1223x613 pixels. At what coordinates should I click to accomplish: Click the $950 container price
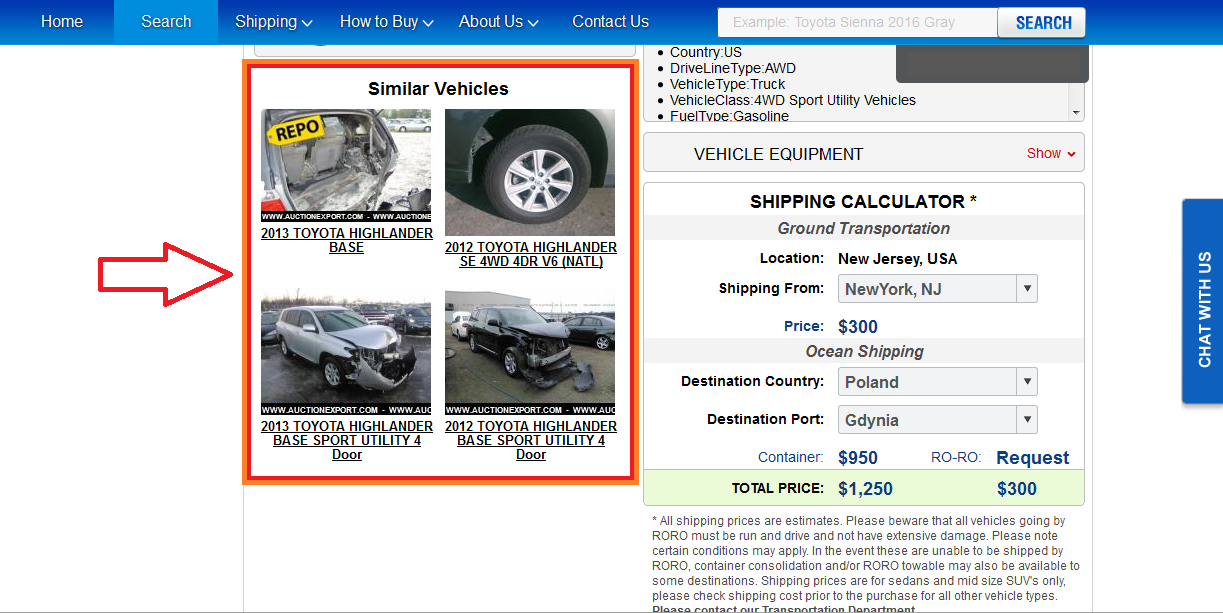[858, 458]
